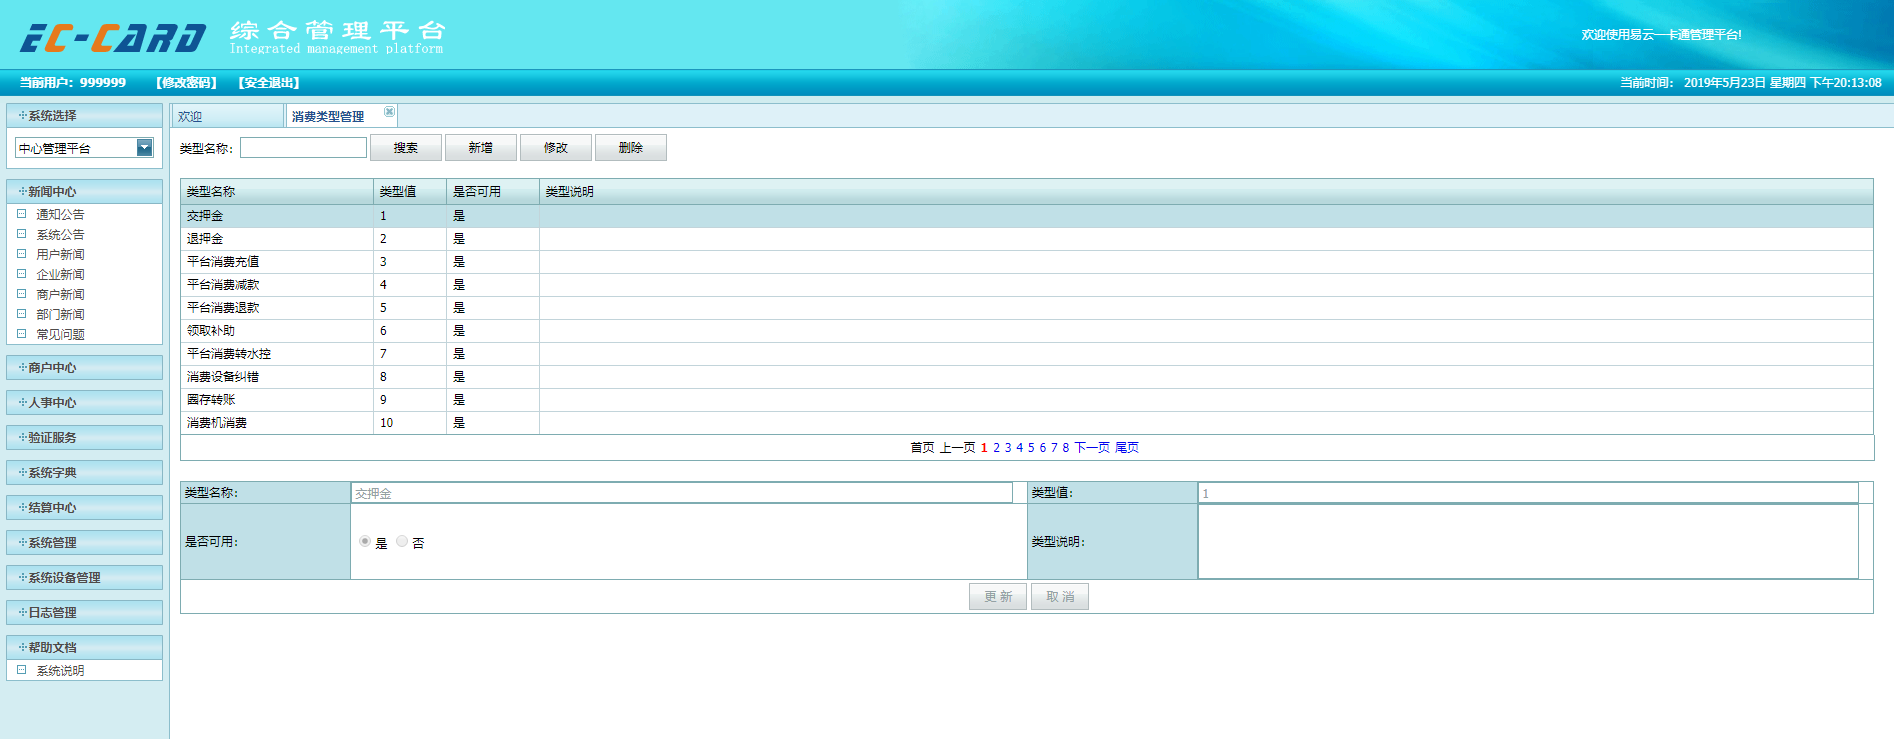Collapse the 帮助文档 panel
The width and height of the screenshot is (1894, 739).
(84, 647)
